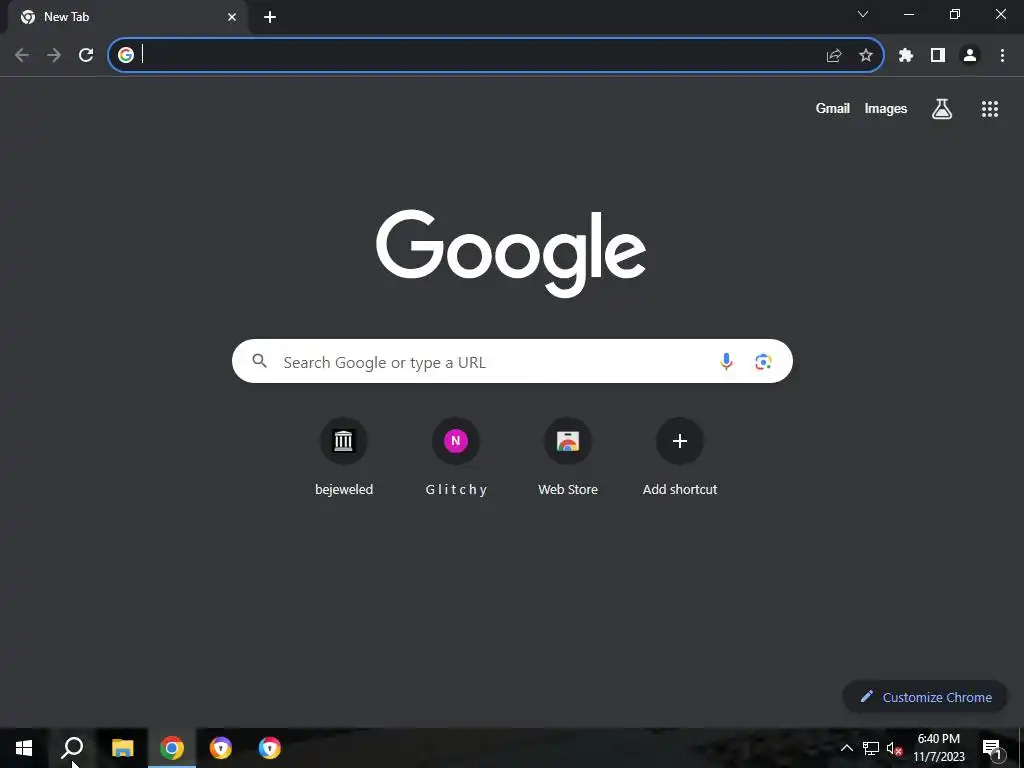Open the clock and date calendar flyout
Image resolution: width=1024 pixels, height=768 pixels.
938,748
